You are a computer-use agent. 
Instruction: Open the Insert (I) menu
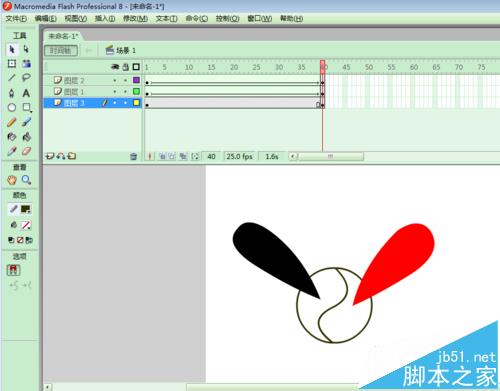pos(105,19)
